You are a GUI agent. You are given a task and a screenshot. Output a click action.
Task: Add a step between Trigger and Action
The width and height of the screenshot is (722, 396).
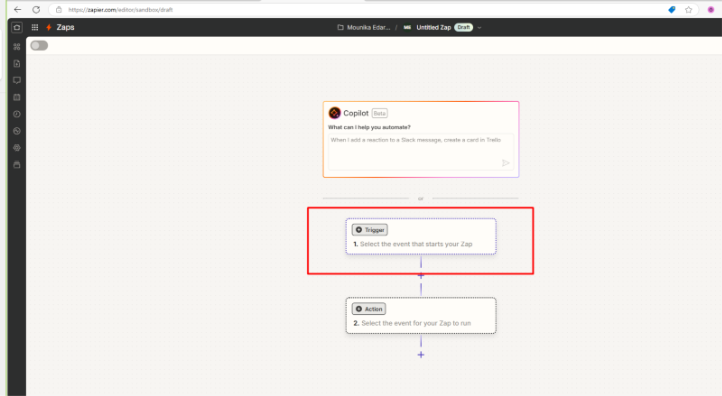click(420, 275)
